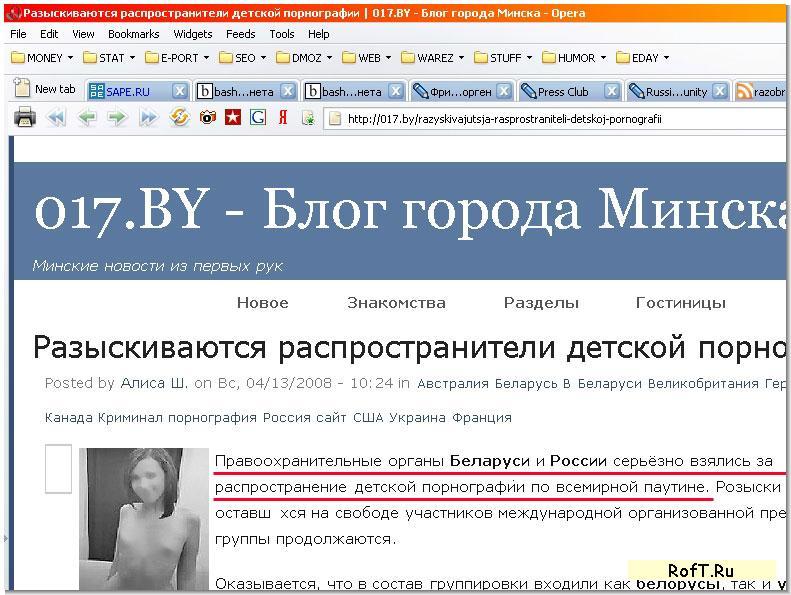
Task: Click the URL address field
Action: click(550, 118)
